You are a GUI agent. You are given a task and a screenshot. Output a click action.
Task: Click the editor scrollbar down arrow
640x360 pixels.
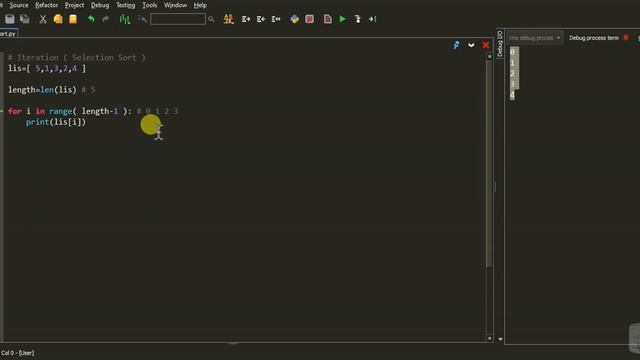[489, 338]
